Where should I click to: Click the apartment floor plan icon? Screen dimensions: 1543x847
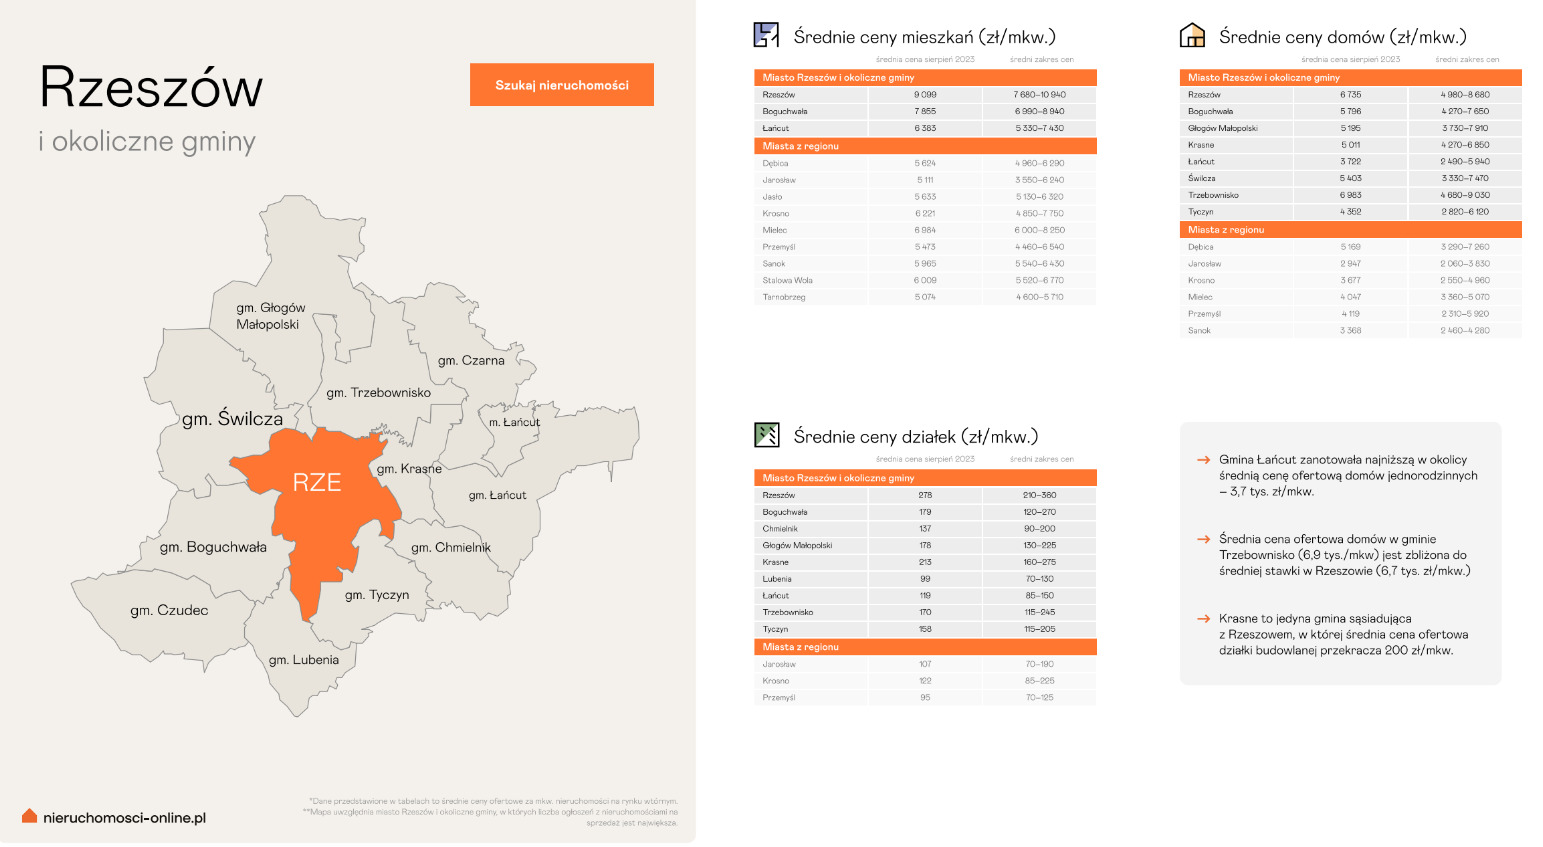766,36
